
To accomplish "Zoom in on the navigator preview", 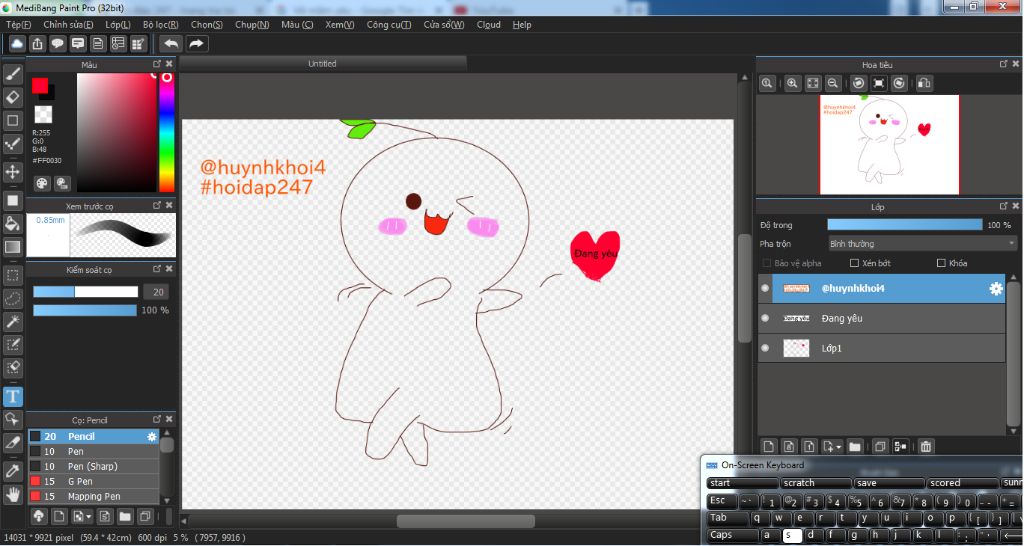I will point(792,83).
